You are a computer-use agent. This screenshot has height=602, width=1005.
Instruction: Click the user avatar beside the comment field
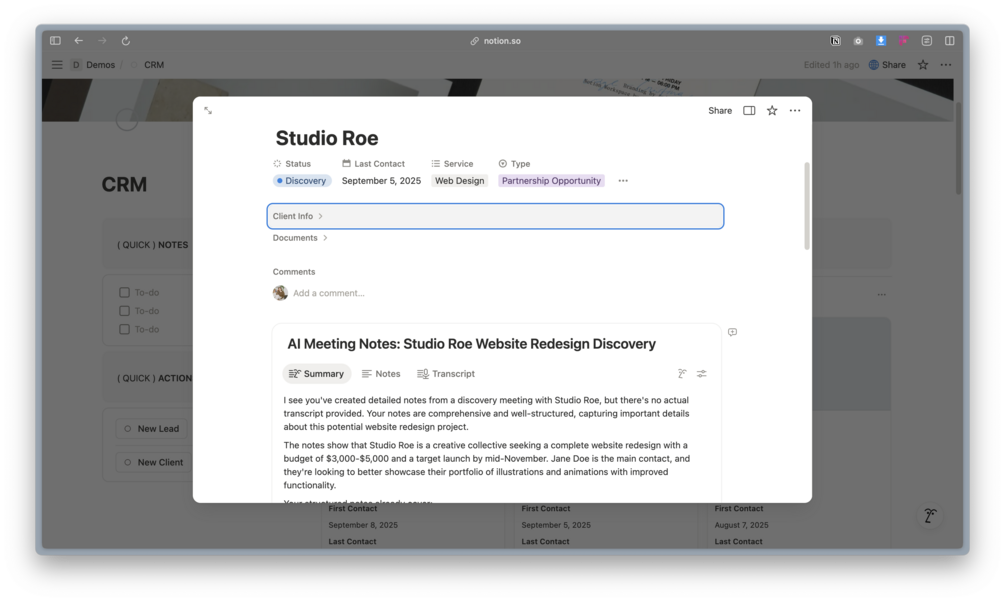[280, 293]
